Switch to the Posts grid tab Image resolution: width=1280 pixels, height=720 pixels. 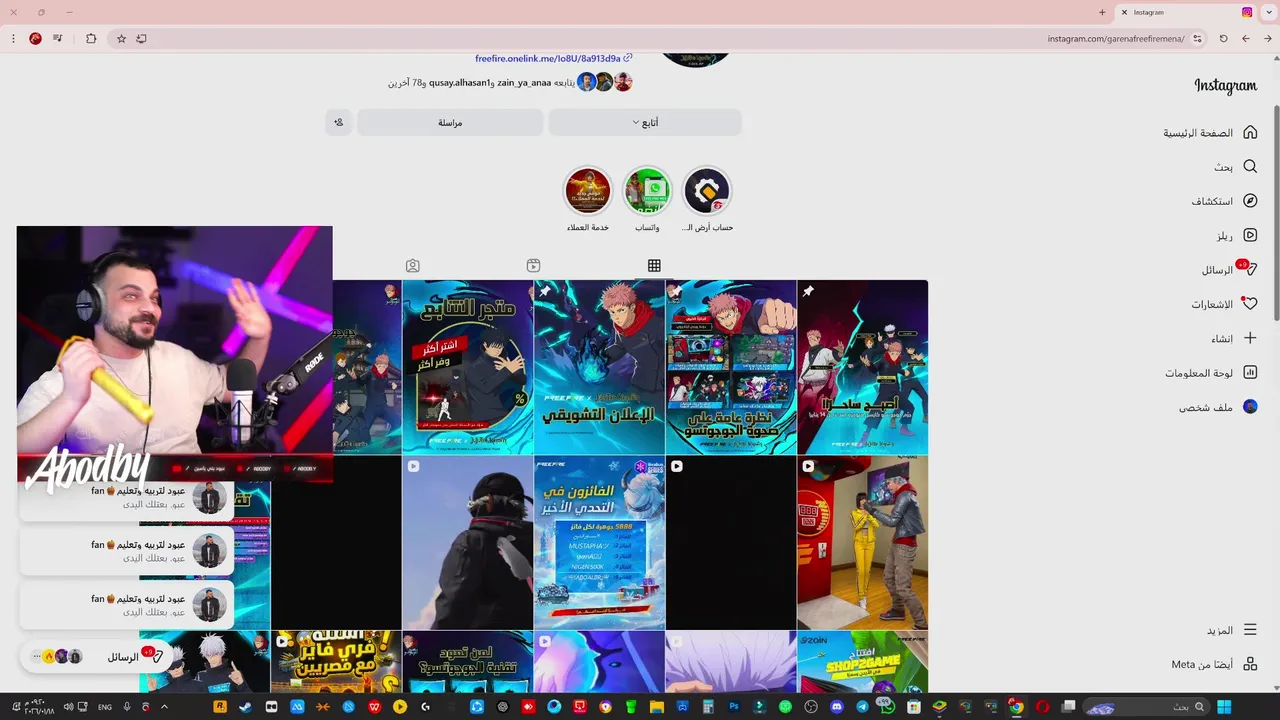pos(654,265)
